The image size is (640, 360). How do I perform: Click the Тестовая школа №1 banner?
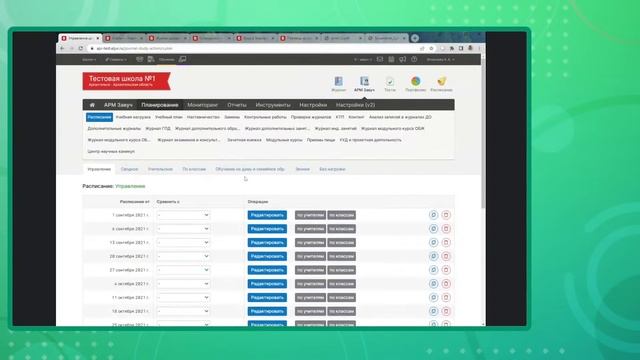pos(126,81)
